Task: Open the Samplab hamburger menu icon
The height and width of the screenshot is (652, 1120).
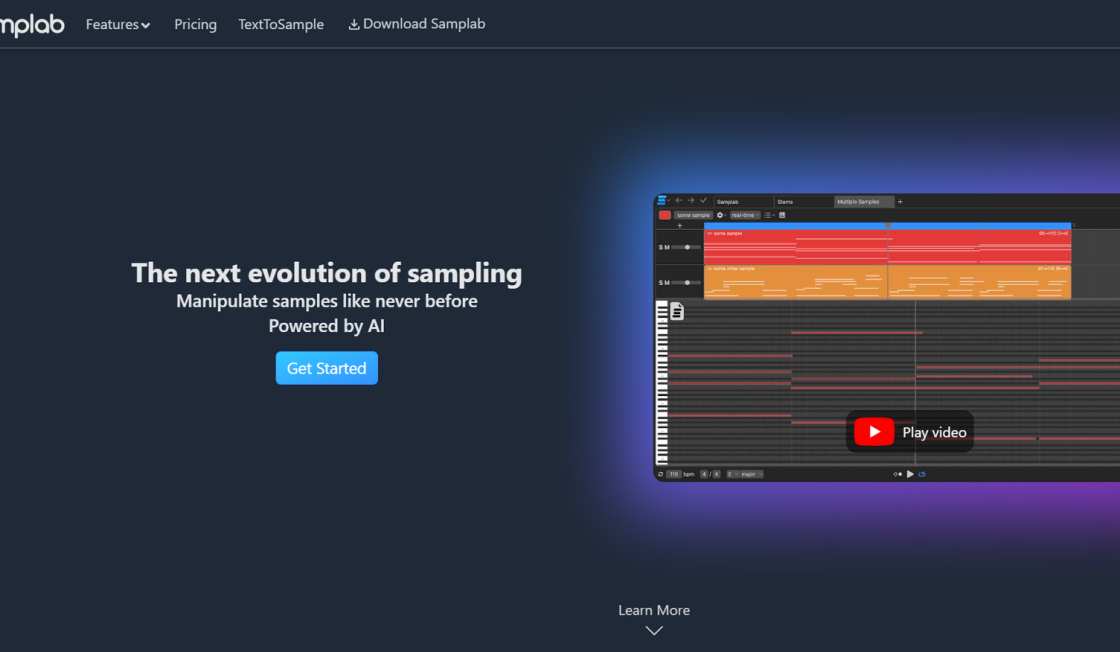Action: pos(662,200)
